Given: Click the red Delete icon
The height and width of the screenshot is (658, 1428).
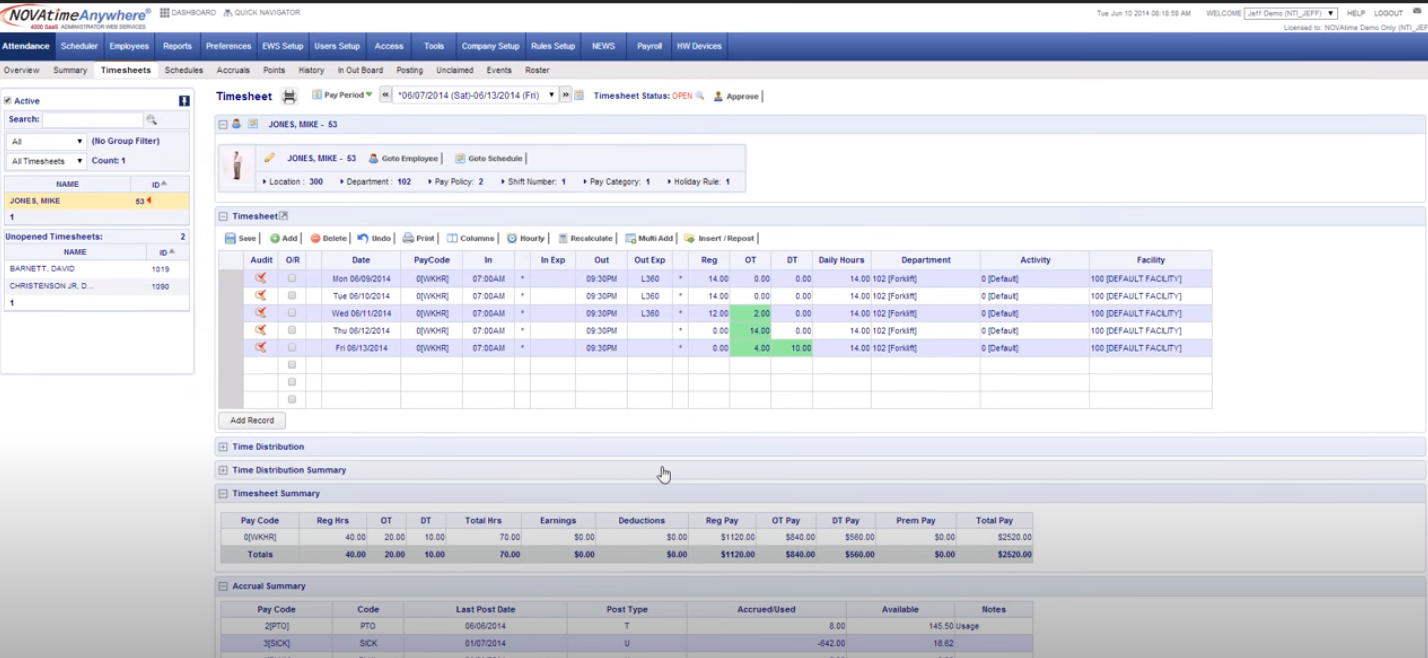Looking at the screenshot, I should click(x=315, y=238).
